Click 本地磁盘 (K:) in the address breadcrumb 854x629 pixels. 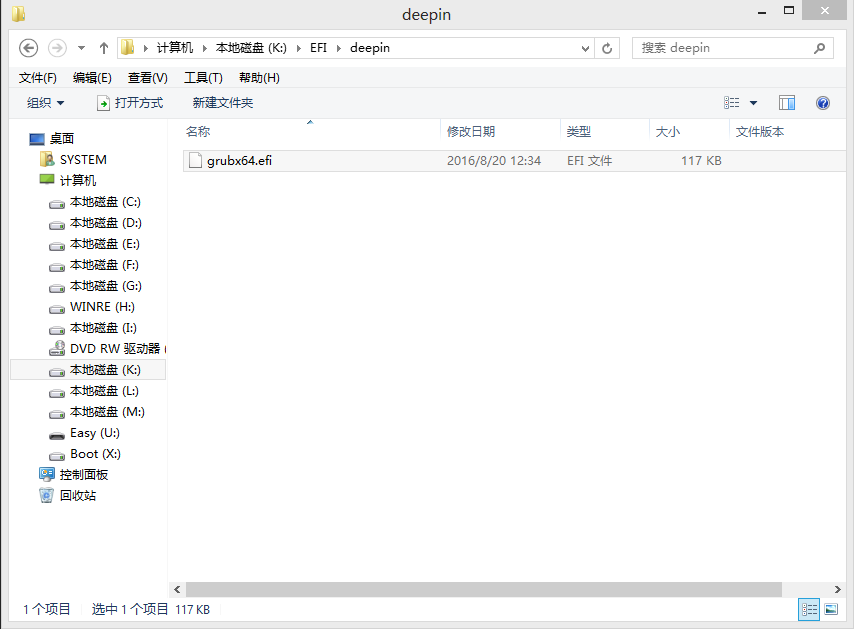coord(251,48)
